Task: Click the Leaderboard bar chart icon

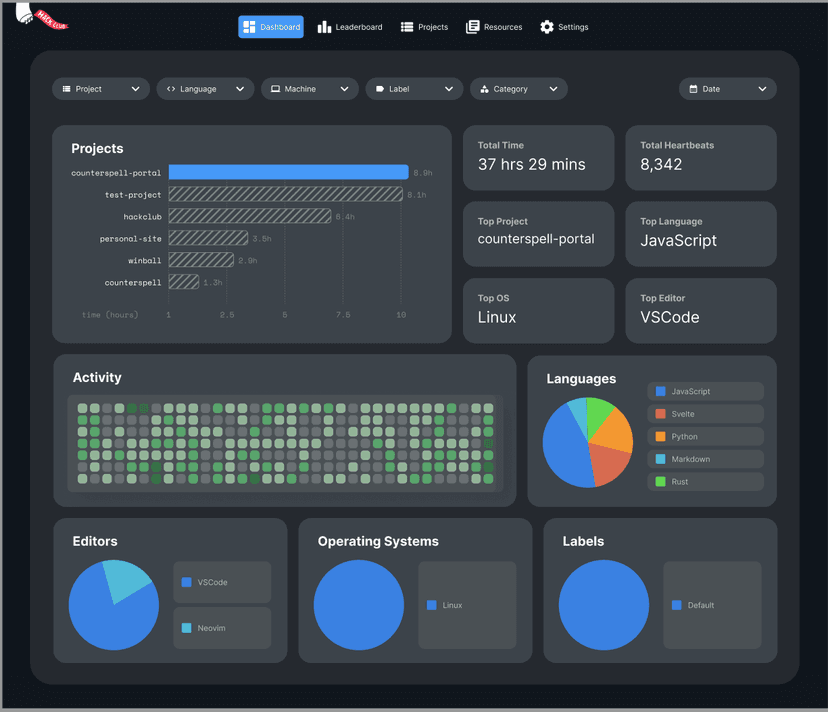Action: (x=324, y=27)
